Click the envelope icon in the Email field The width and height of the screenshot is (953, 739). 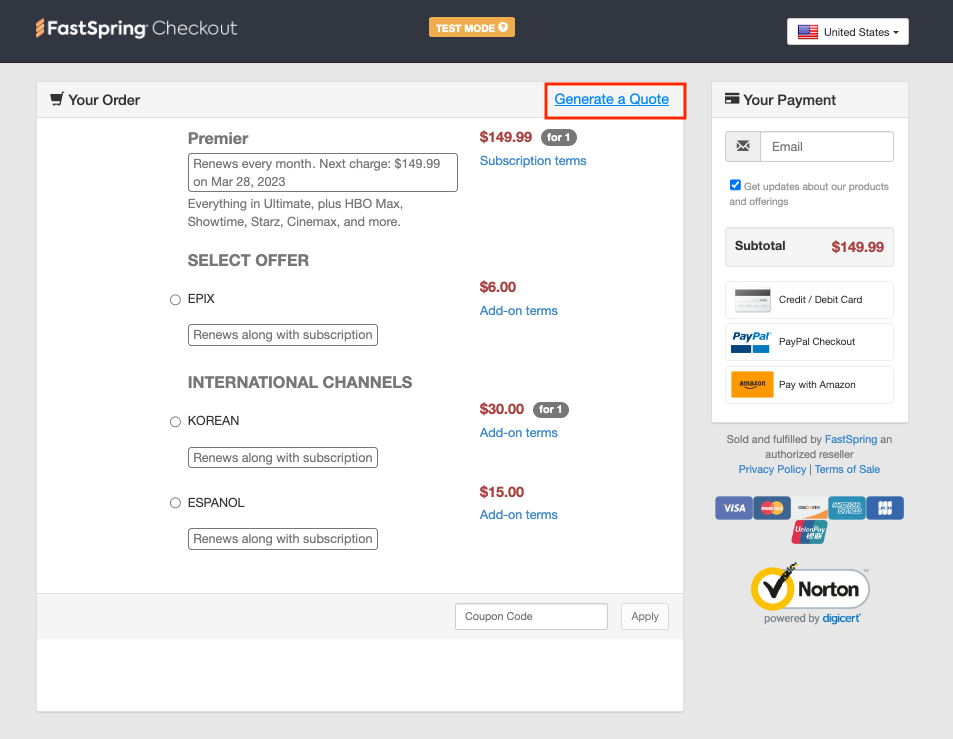point(743,146)
